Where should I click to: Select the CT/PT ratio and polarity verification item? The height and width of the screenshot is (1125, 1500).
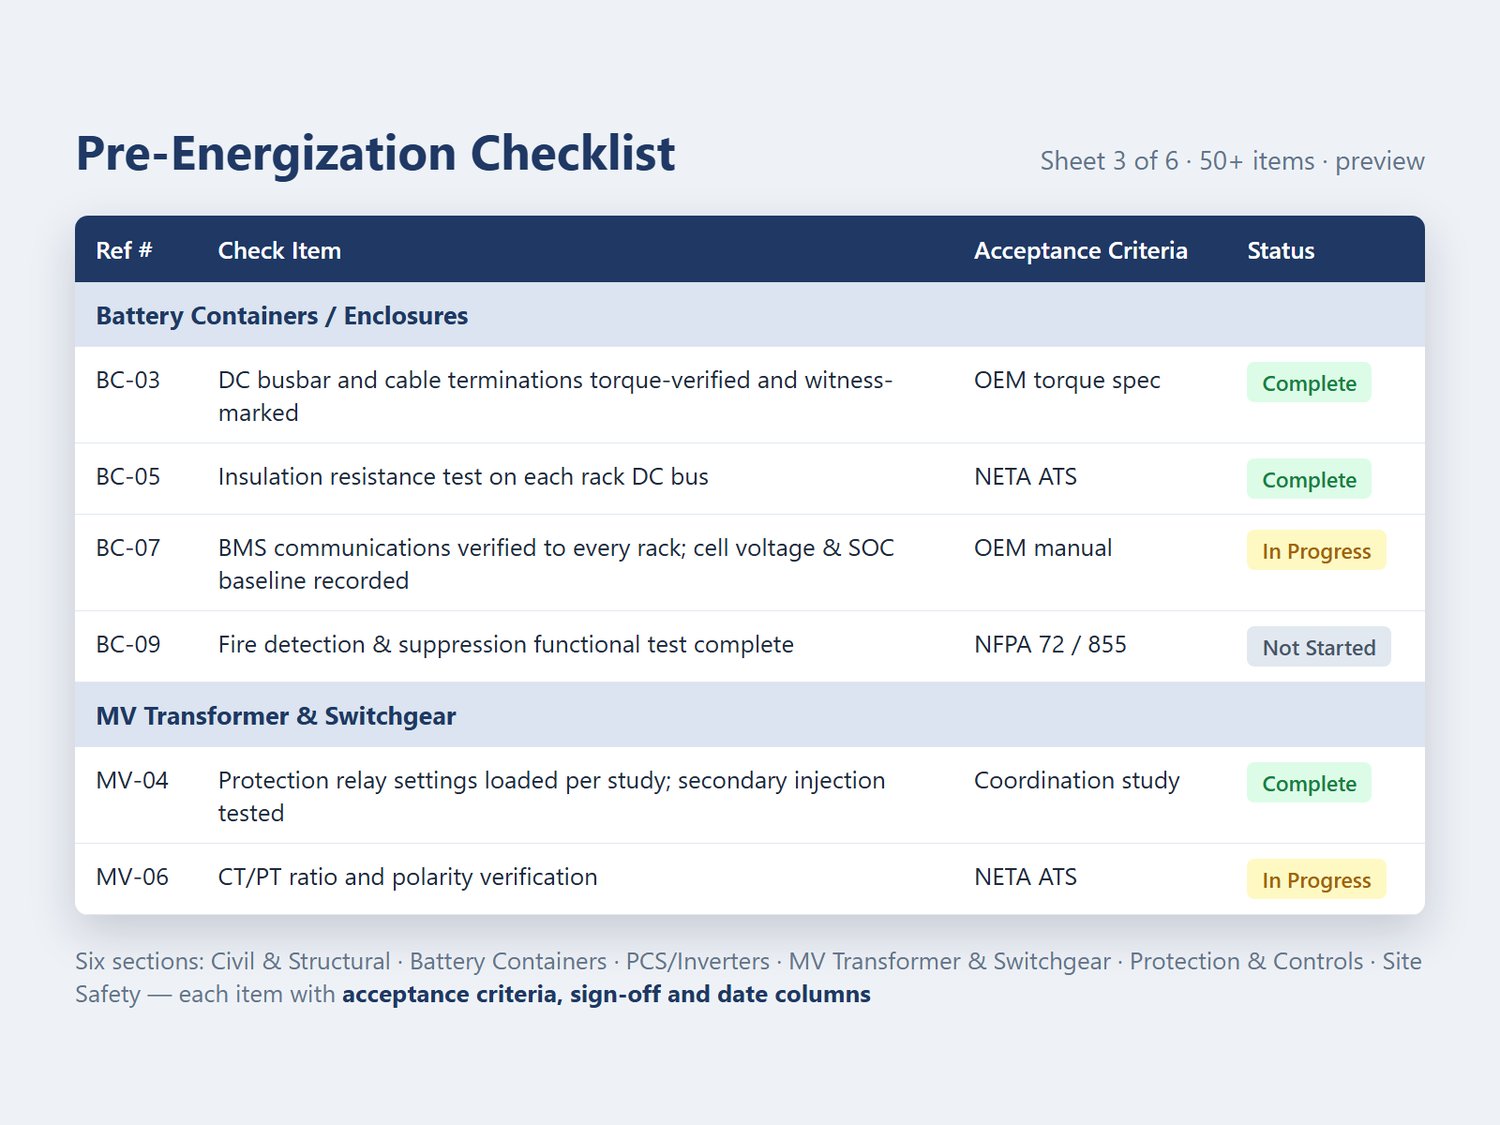tap(407, 877)
